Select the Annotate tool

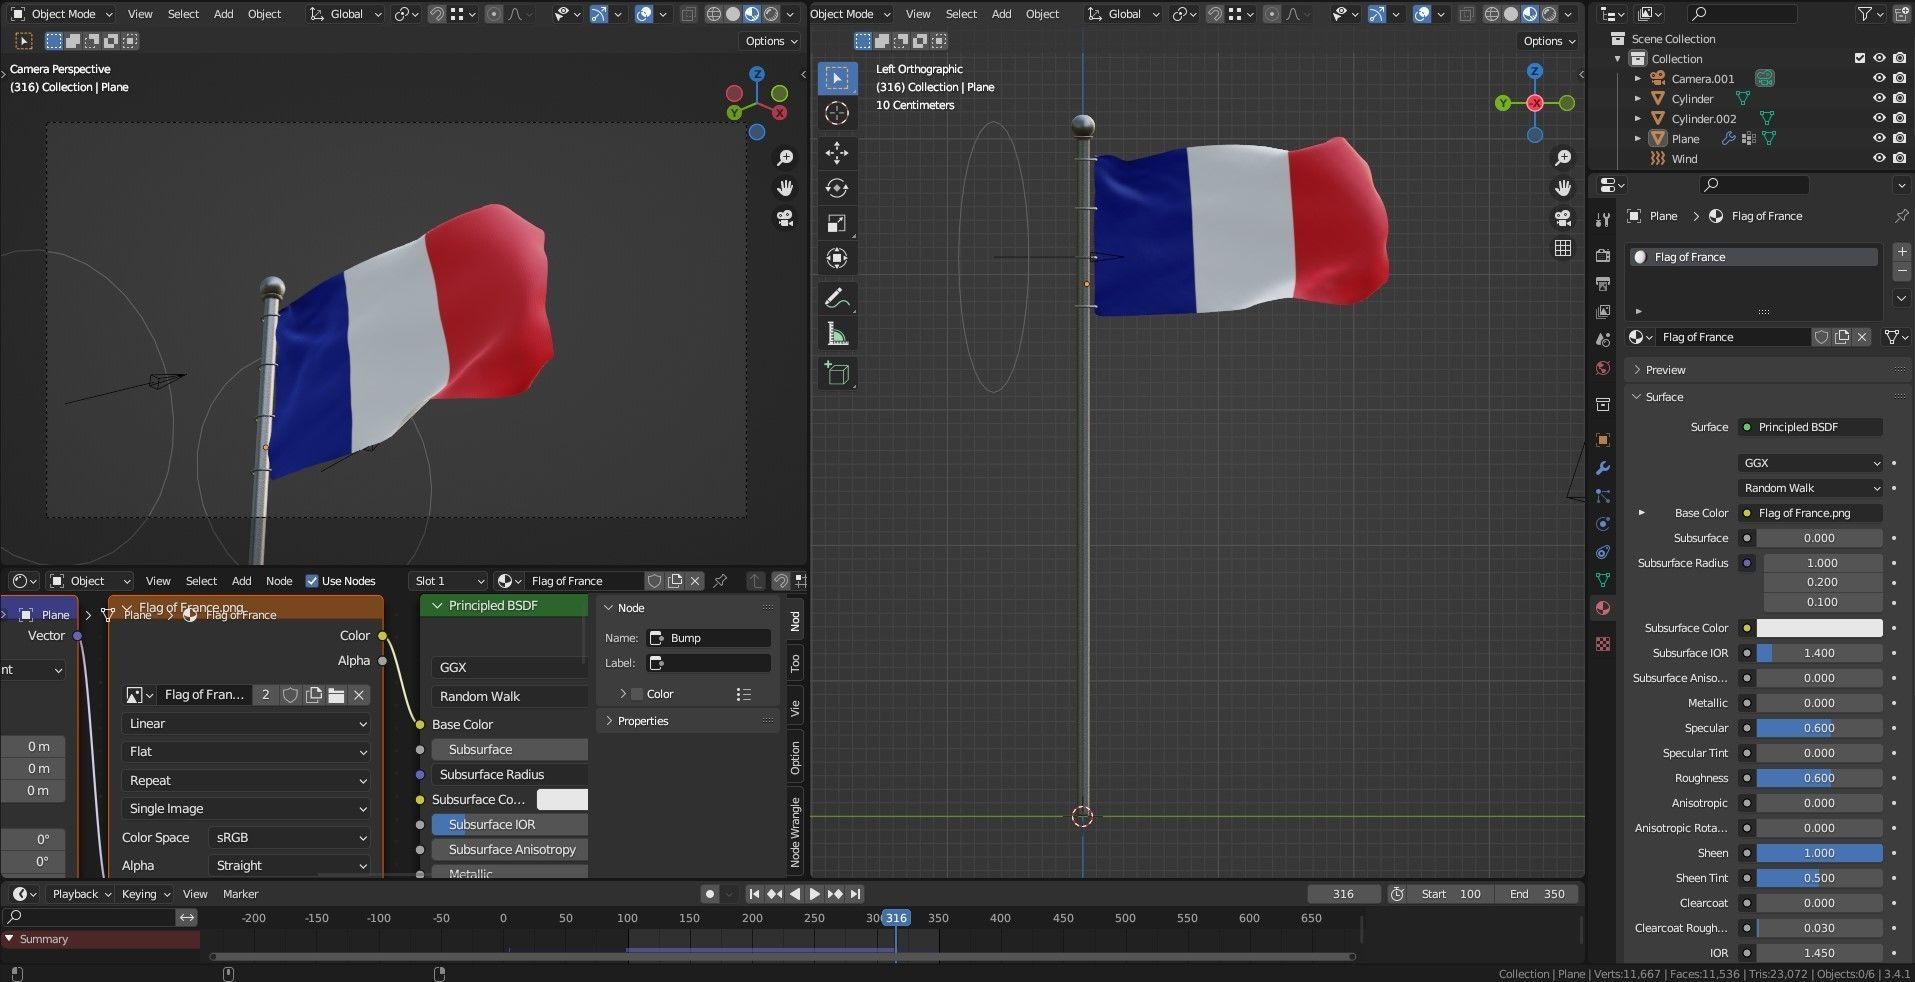(x=837, y=297)
